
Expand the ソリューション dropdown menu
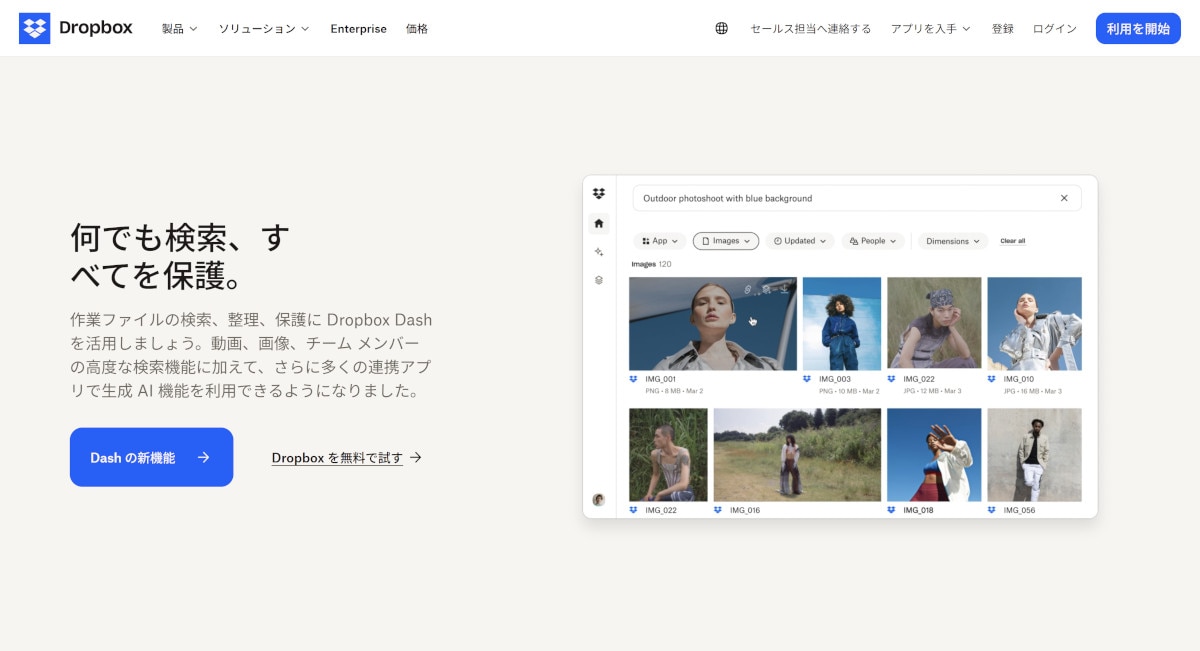[x=264, y=29]
